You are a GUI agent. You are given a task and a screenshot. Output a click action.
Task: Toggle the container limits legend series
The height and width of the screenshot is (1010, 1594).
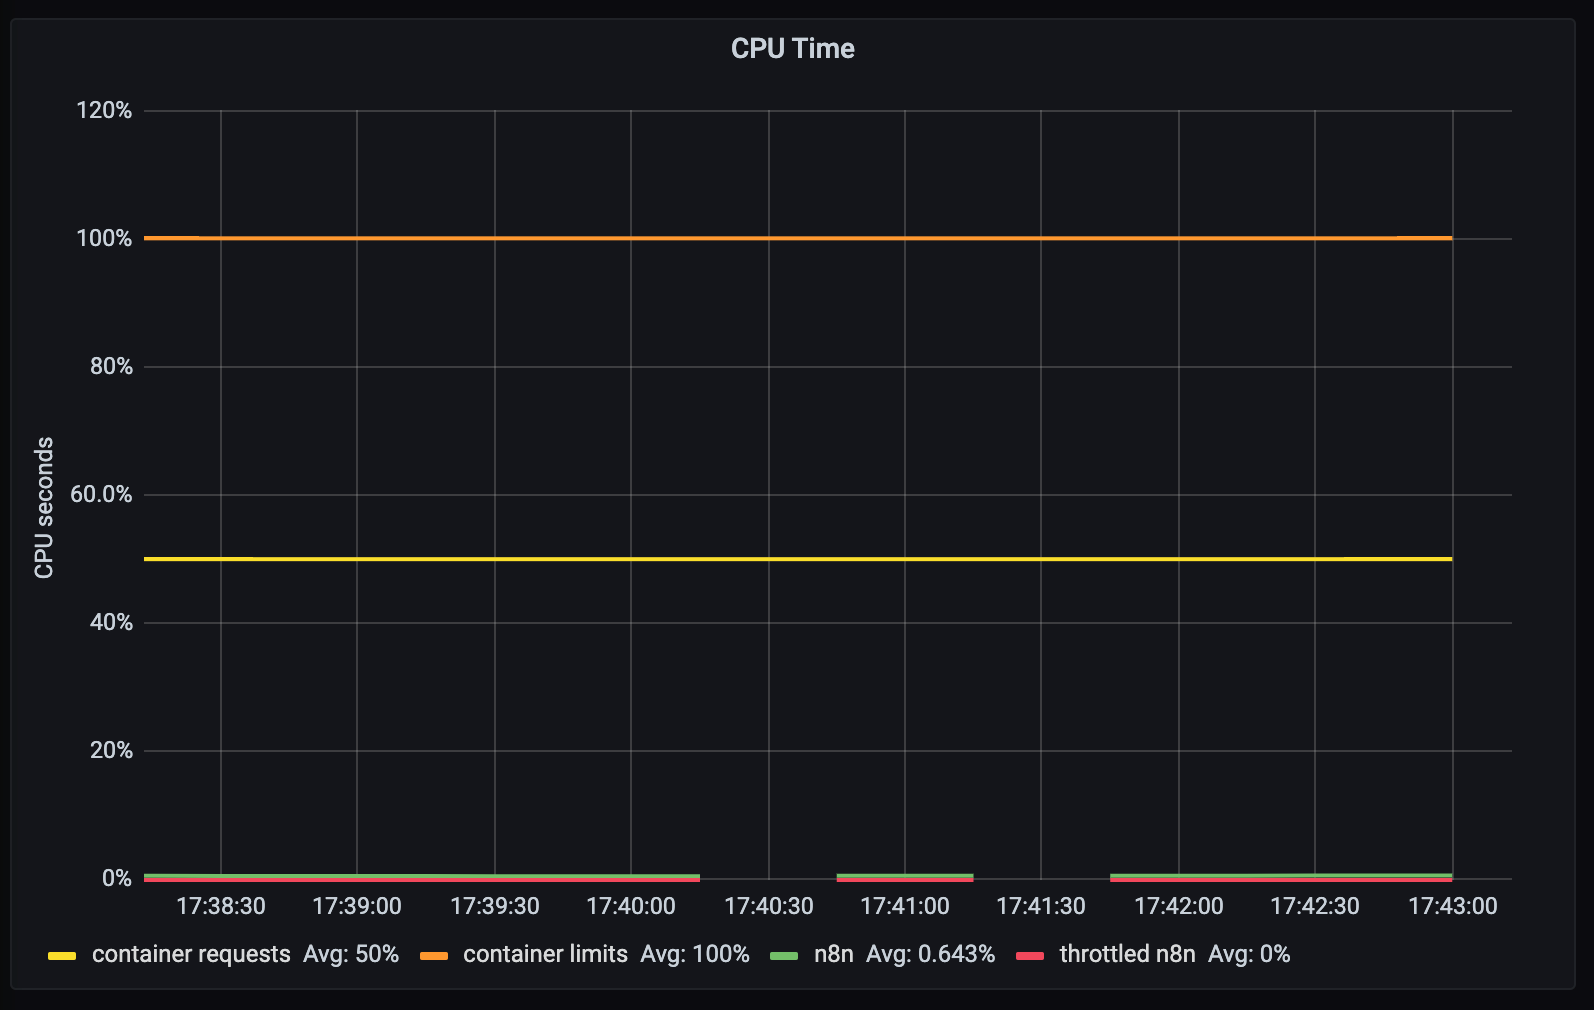coord(545,954)
